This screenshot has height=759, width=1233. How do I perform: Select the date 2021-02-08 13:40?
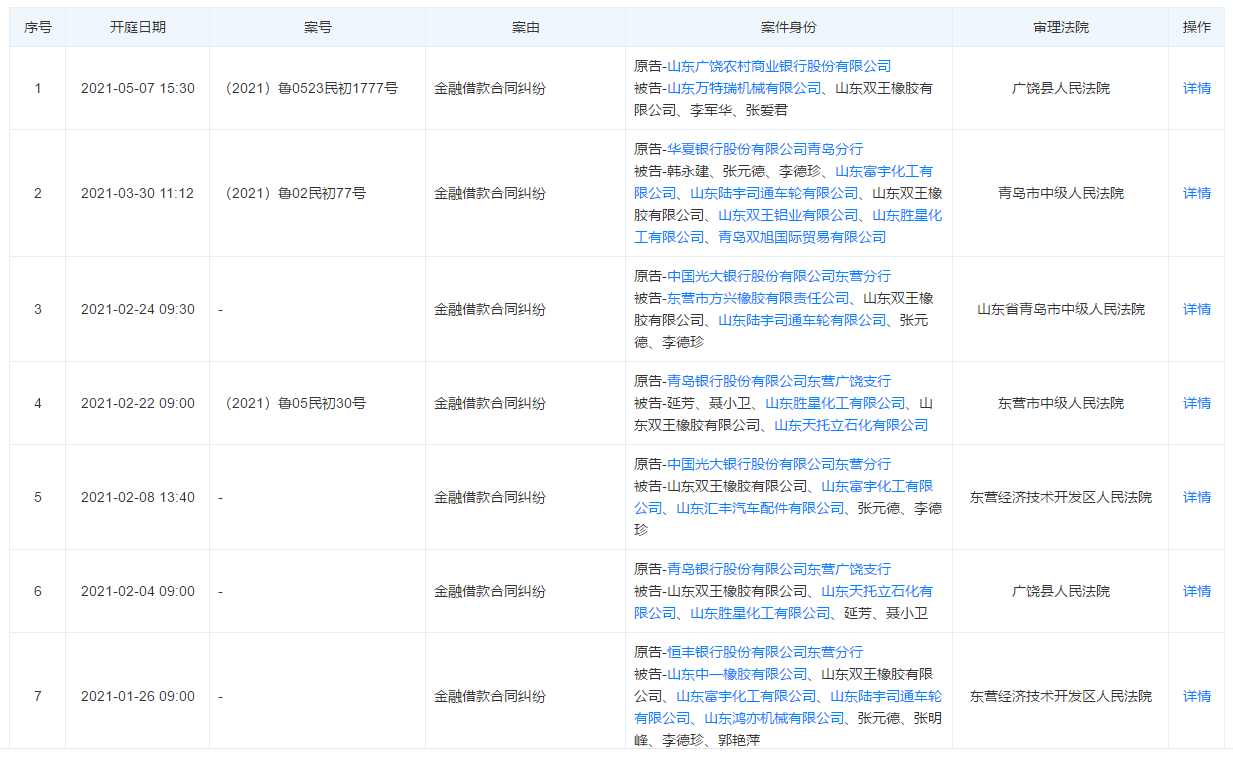[x=138, y=497]
